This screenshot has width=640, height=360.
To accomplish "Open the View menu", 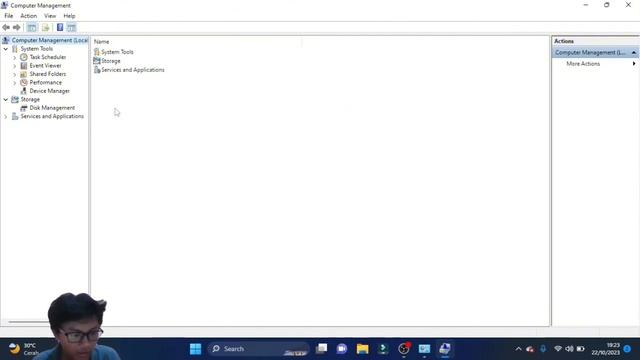I will [x=50, y=16].
